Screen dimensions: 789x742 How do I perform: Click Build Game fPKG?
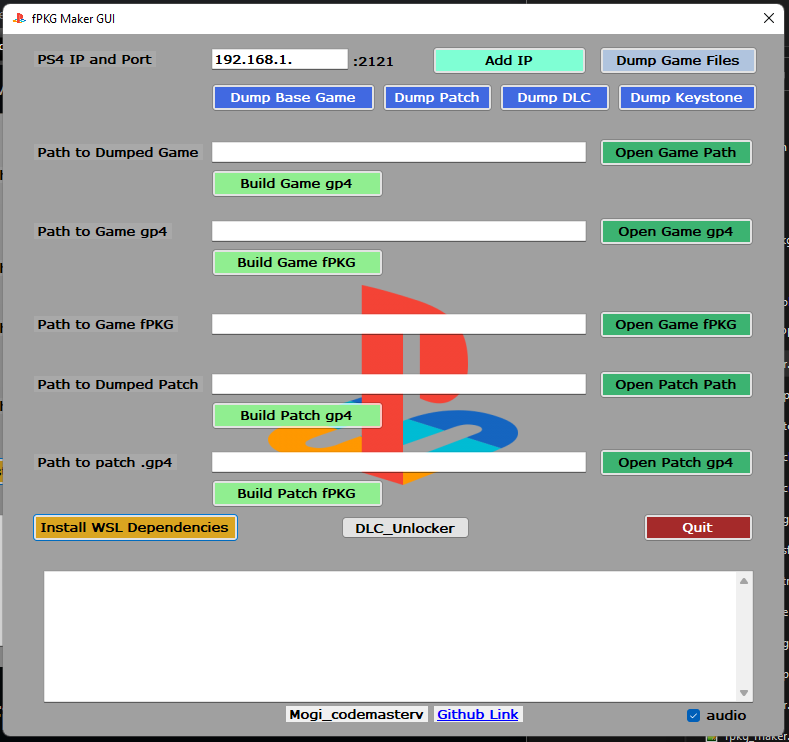click(x=297, y=263)
